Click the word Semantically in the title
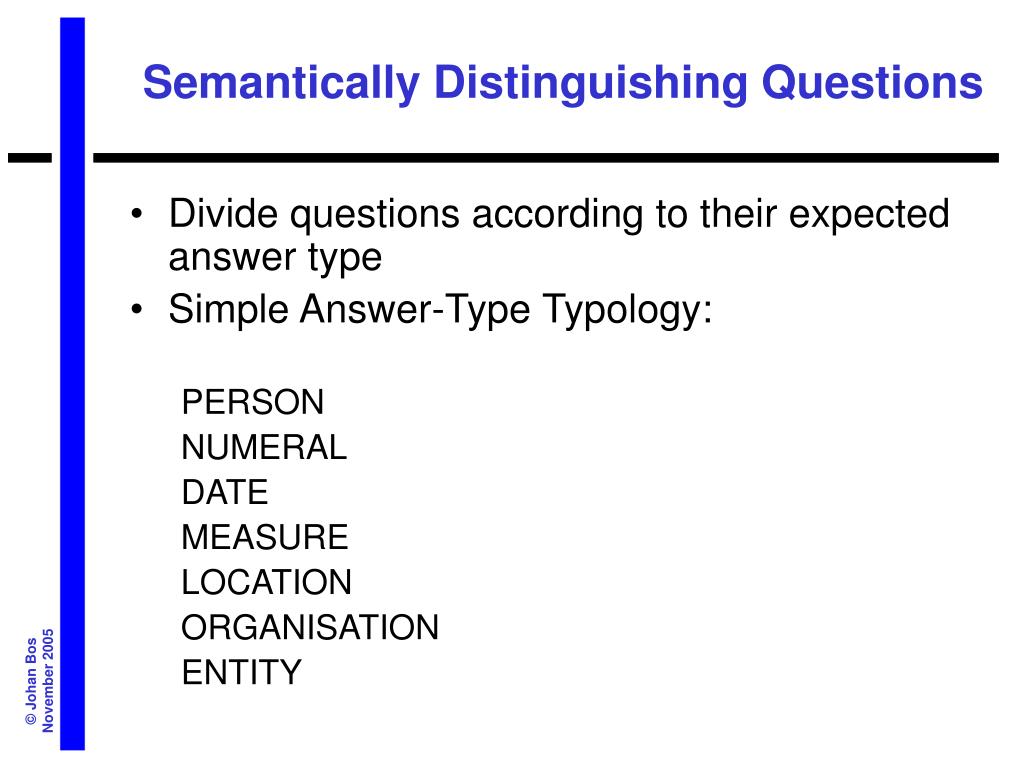Viewport: 1024px width, 768px height. pos(281,84)
